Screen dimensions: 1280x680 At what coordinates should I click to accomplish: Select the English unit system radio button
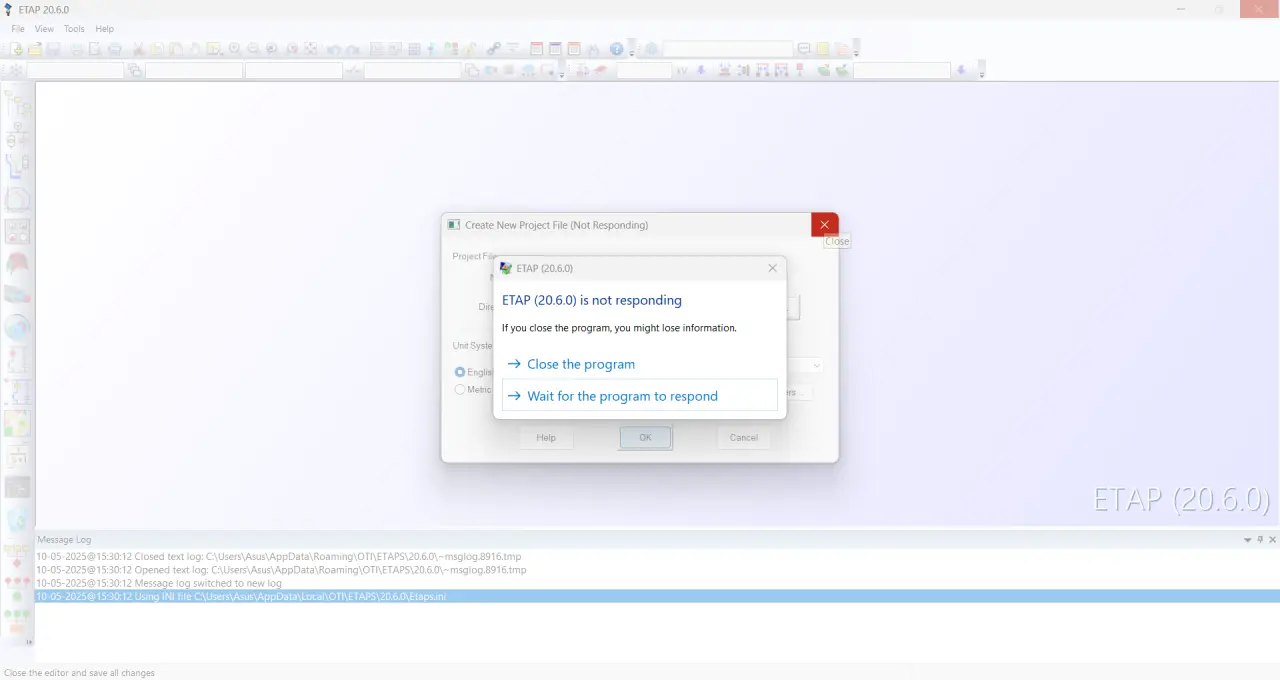460,372
